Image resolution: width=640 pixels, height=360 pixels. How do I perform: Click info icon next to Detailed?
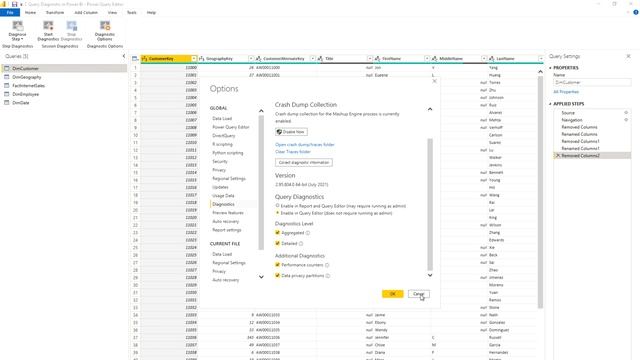pos(301,243)
